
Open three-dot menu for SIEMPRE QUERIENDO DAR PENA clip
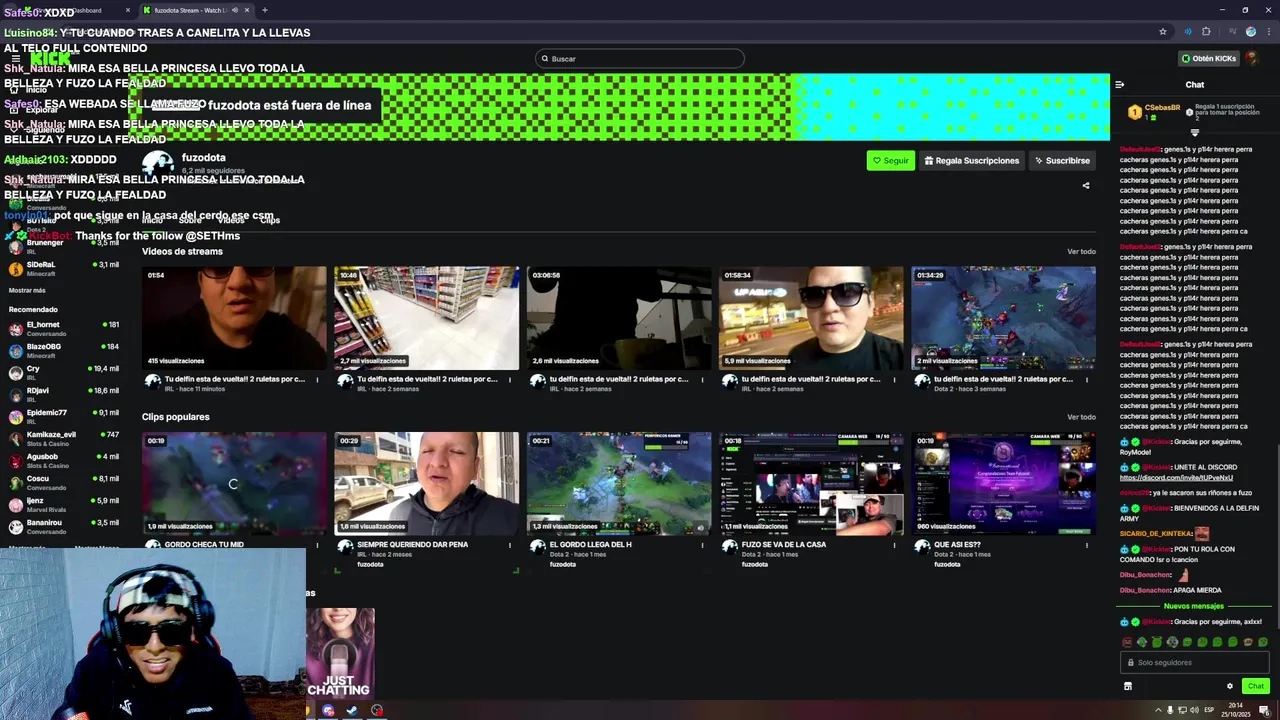tap(510, 545)
